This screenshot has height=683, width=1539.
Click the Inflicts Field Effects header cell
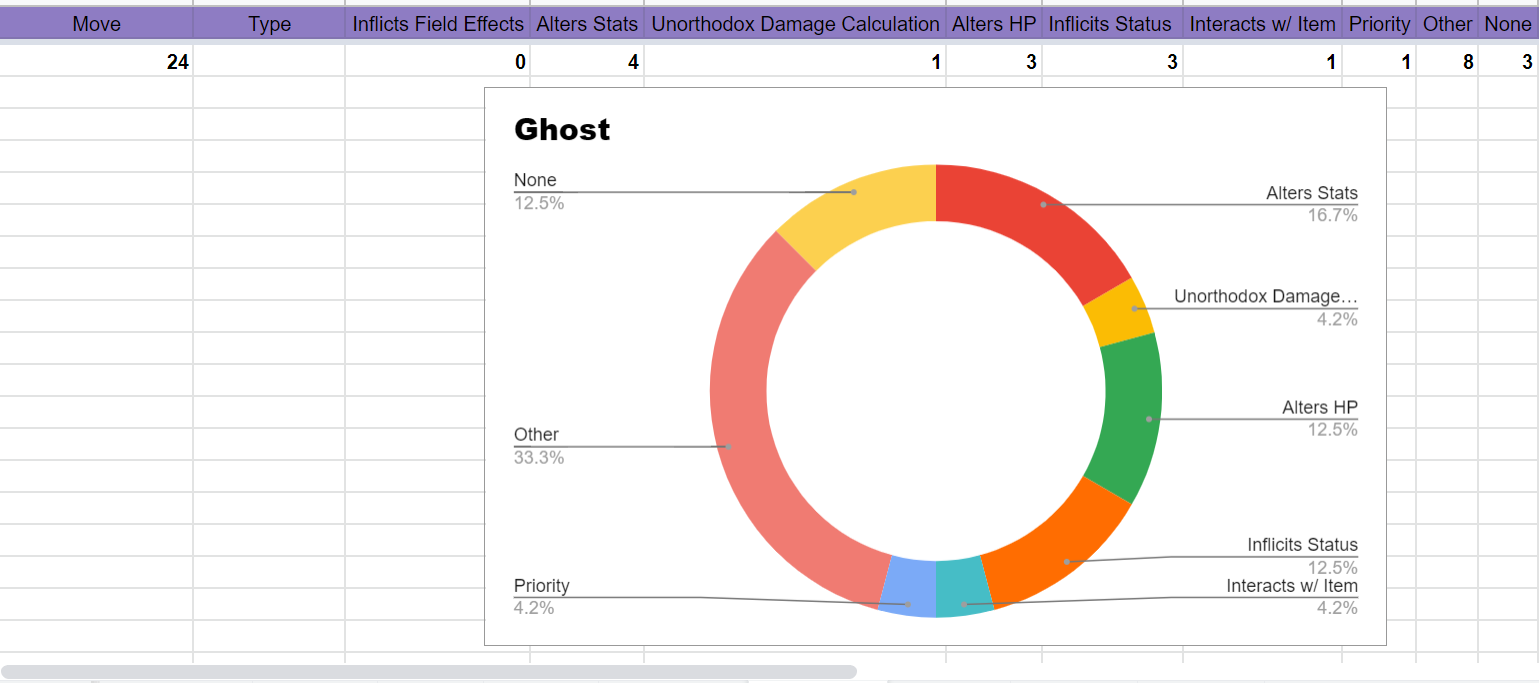(x=437, y=24)
